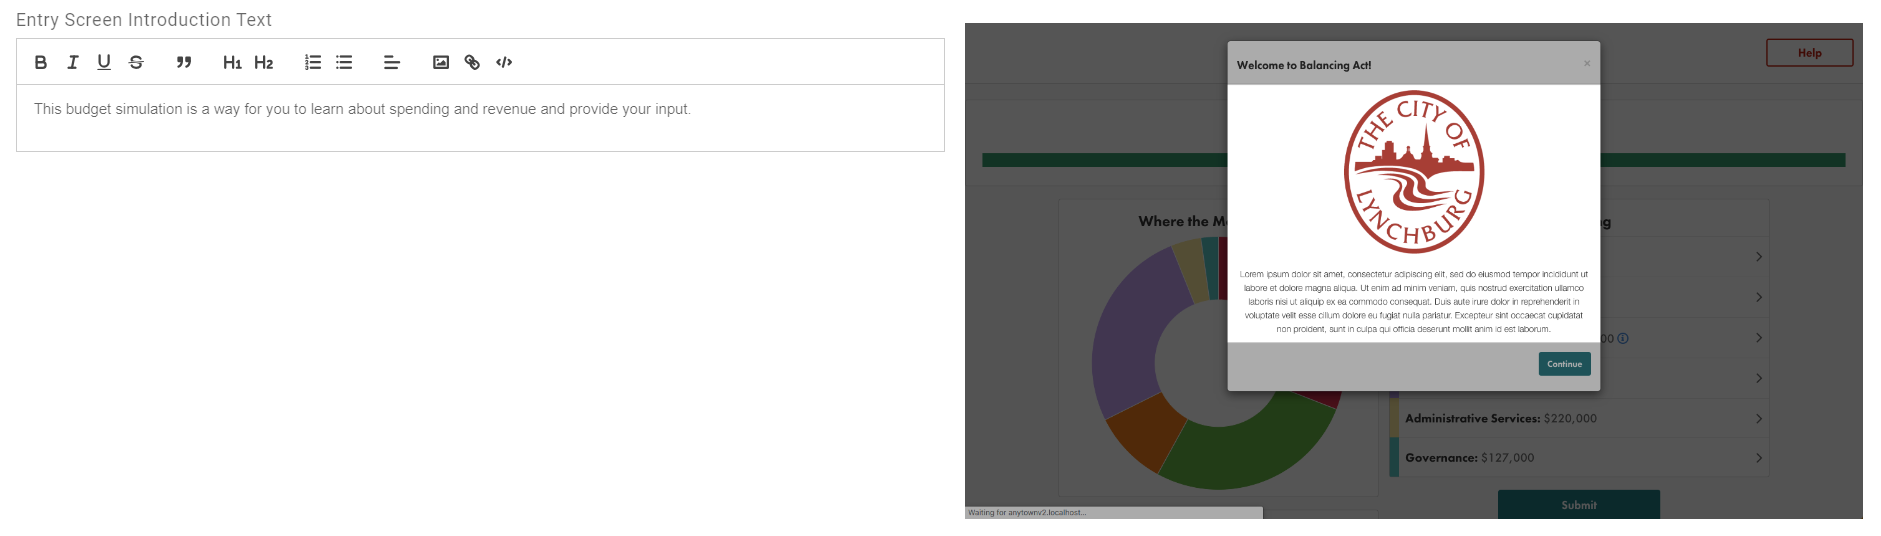
Task: Insert a block quote
Action: pos(184,62)
